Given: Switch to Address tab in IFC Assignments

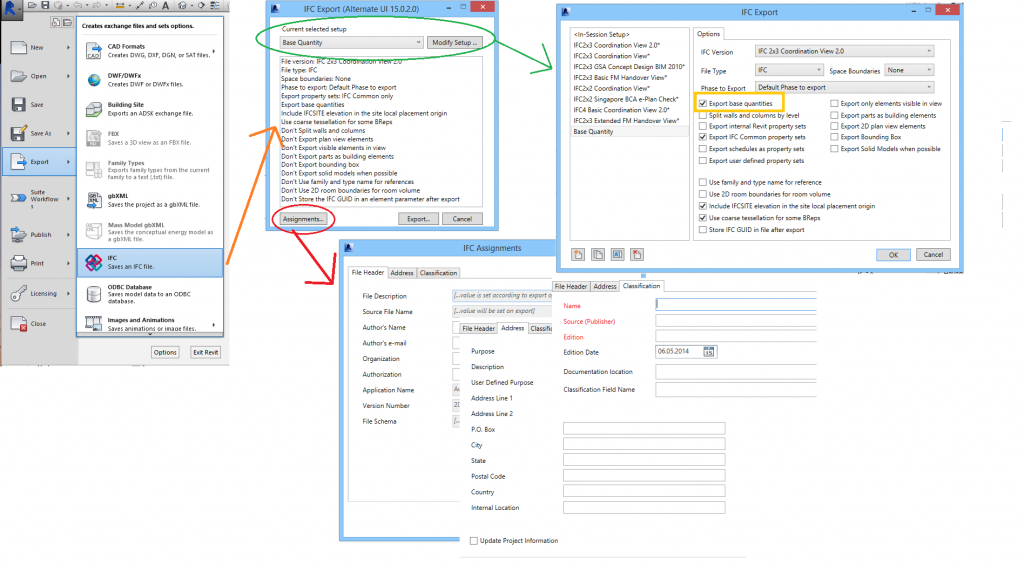Looking at the screenshot, I should (402, 272).
